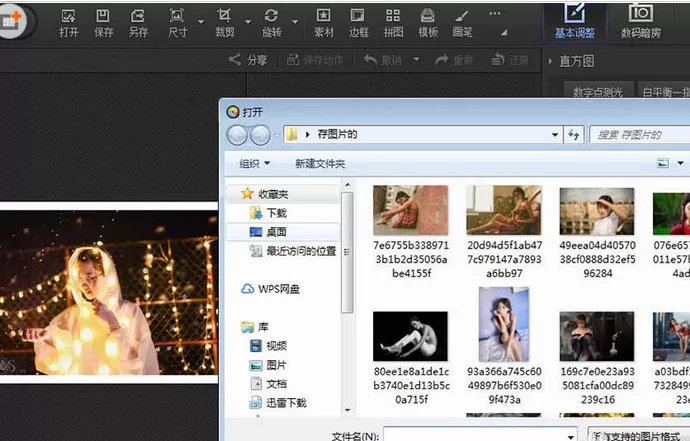The width and height of the screenshot is (690, 441).
Task: Select the black and white photo thumbnail
Action: pyautogui.click(x=410, y=336)
